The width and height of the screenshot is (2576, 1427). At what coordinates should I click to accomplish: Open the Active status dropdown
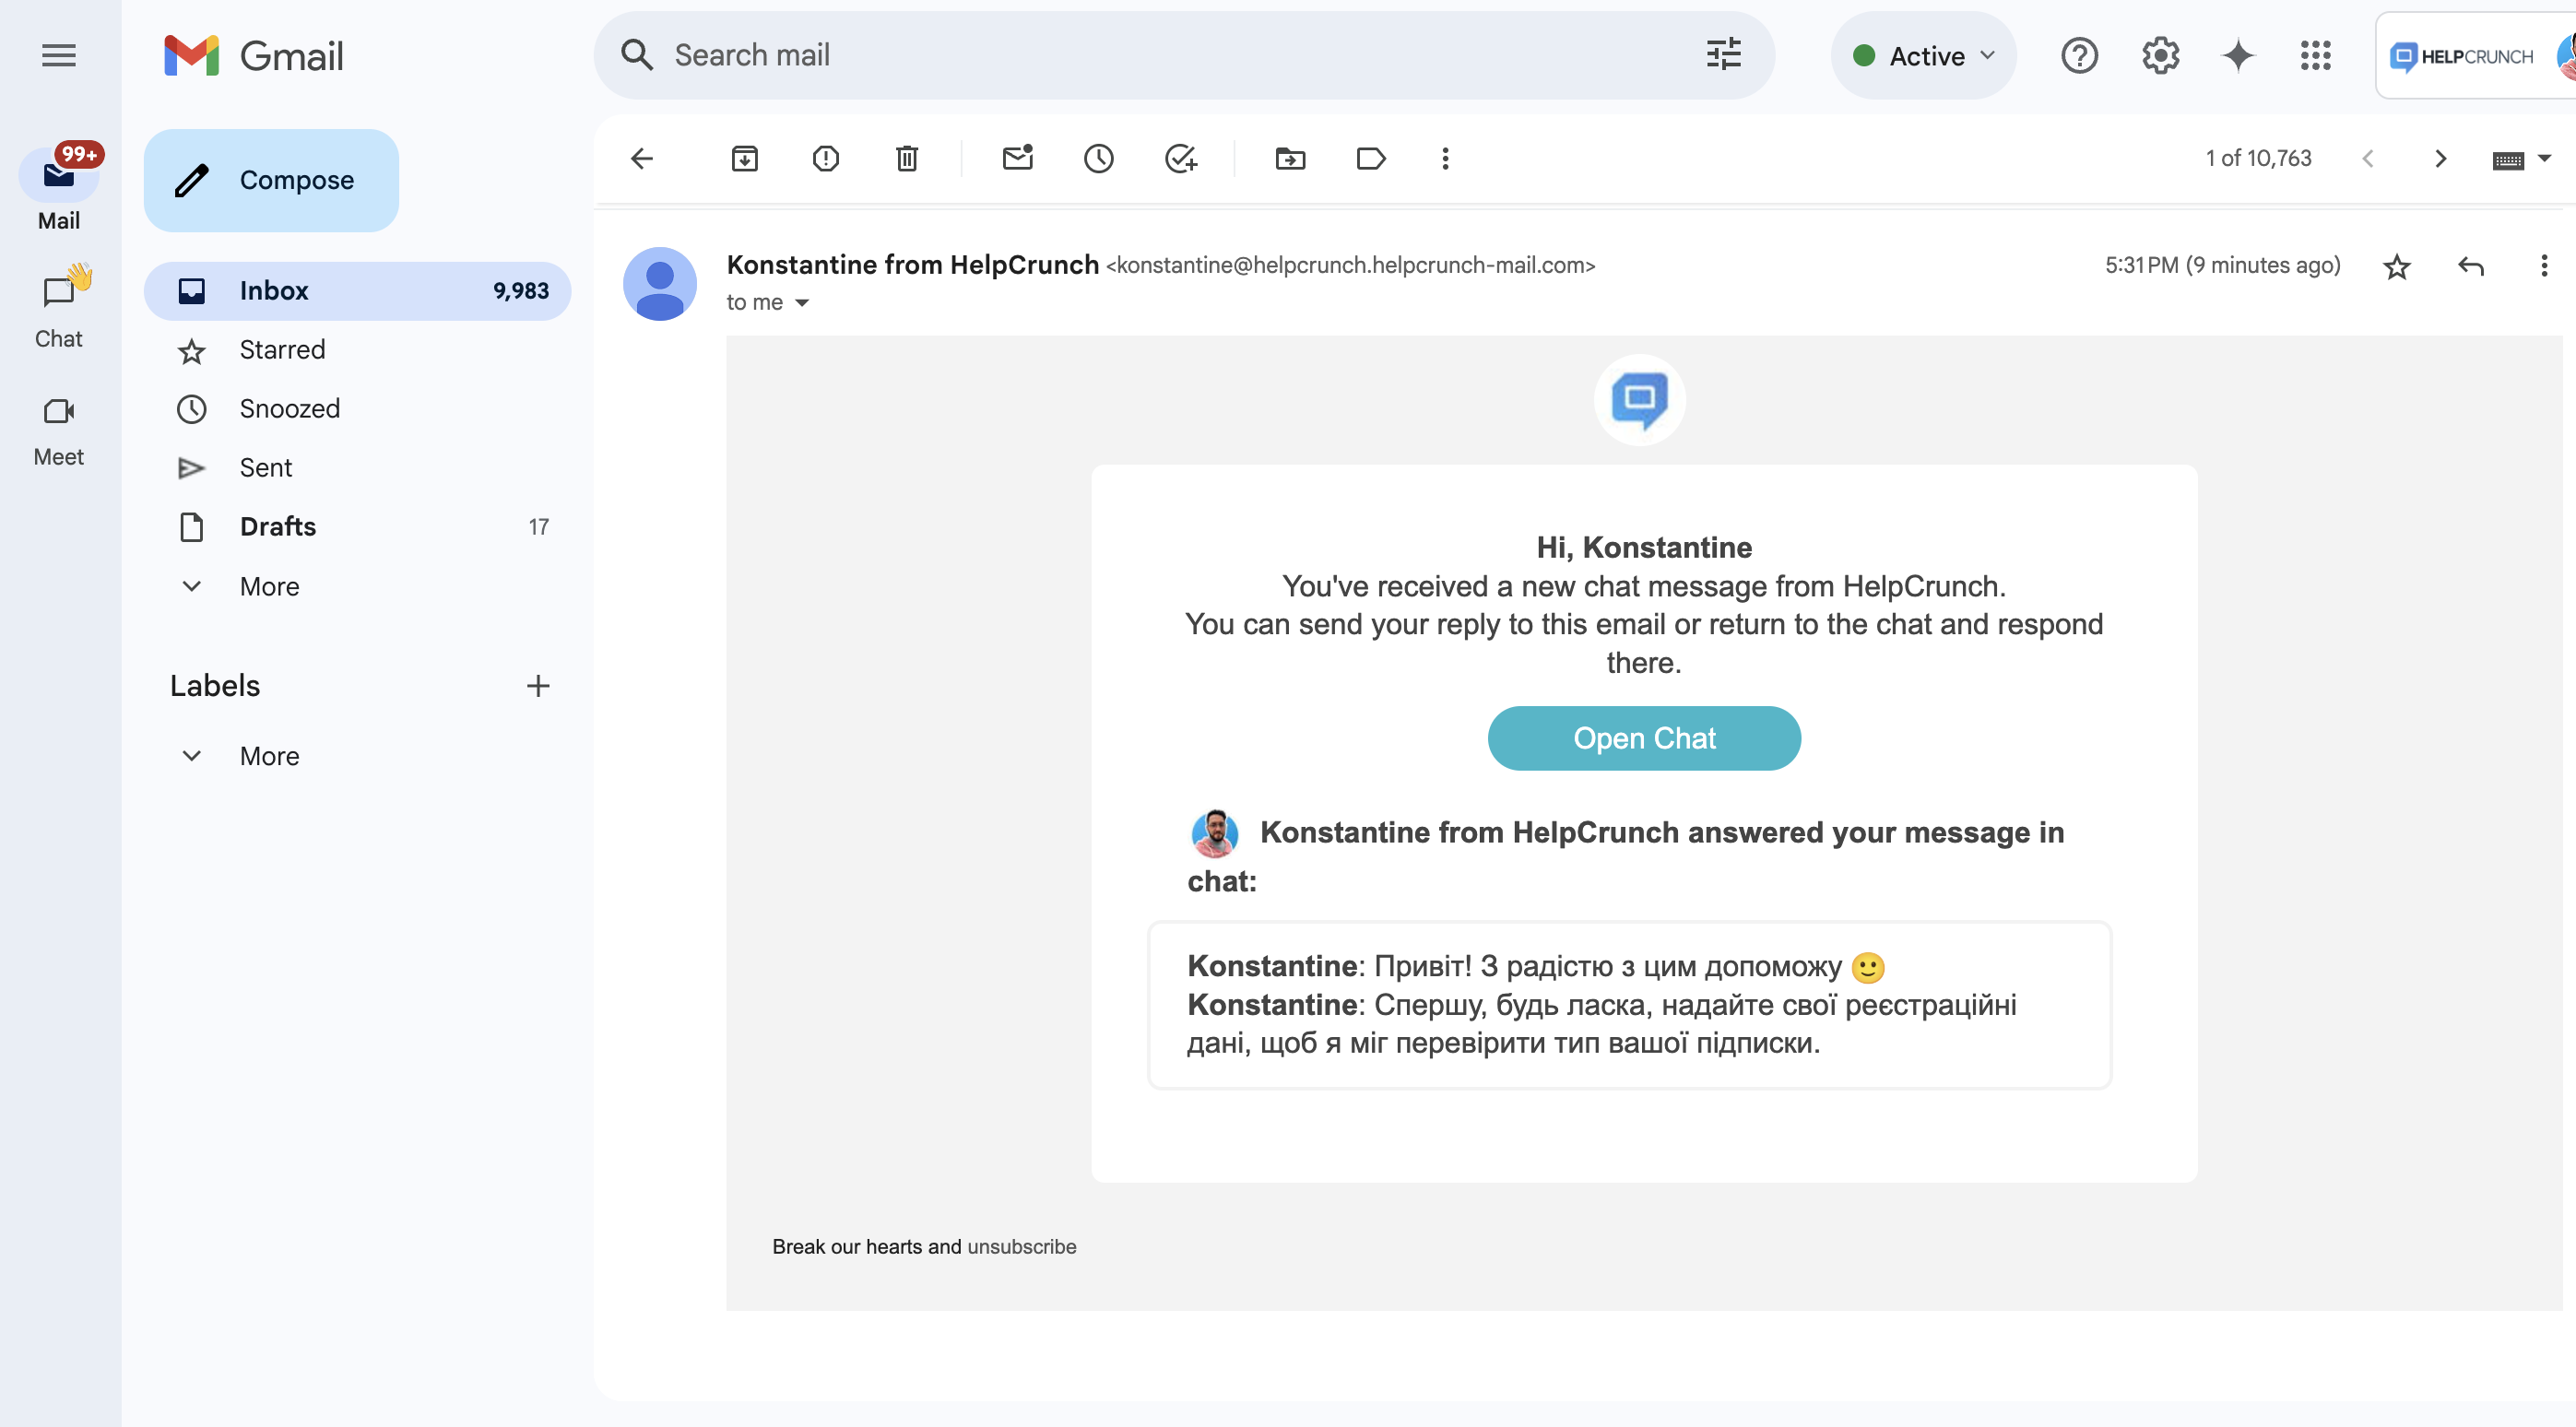click(x=1923, y=56)
